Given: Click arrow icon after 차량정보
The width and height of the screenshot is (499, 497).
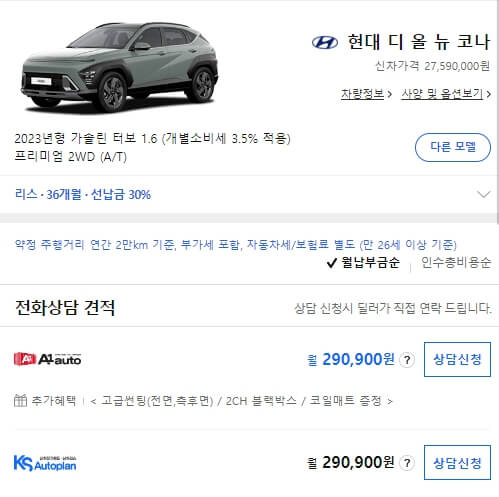Looking at the screenshot, I should pos(389,95).
